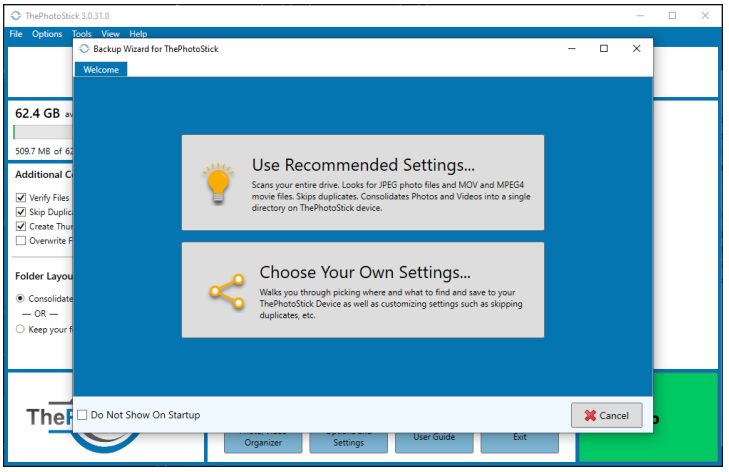The height and width of the screenshot is (472, 729).
Task: Minimize the Backup Wizard window
Action: point(572,48)
